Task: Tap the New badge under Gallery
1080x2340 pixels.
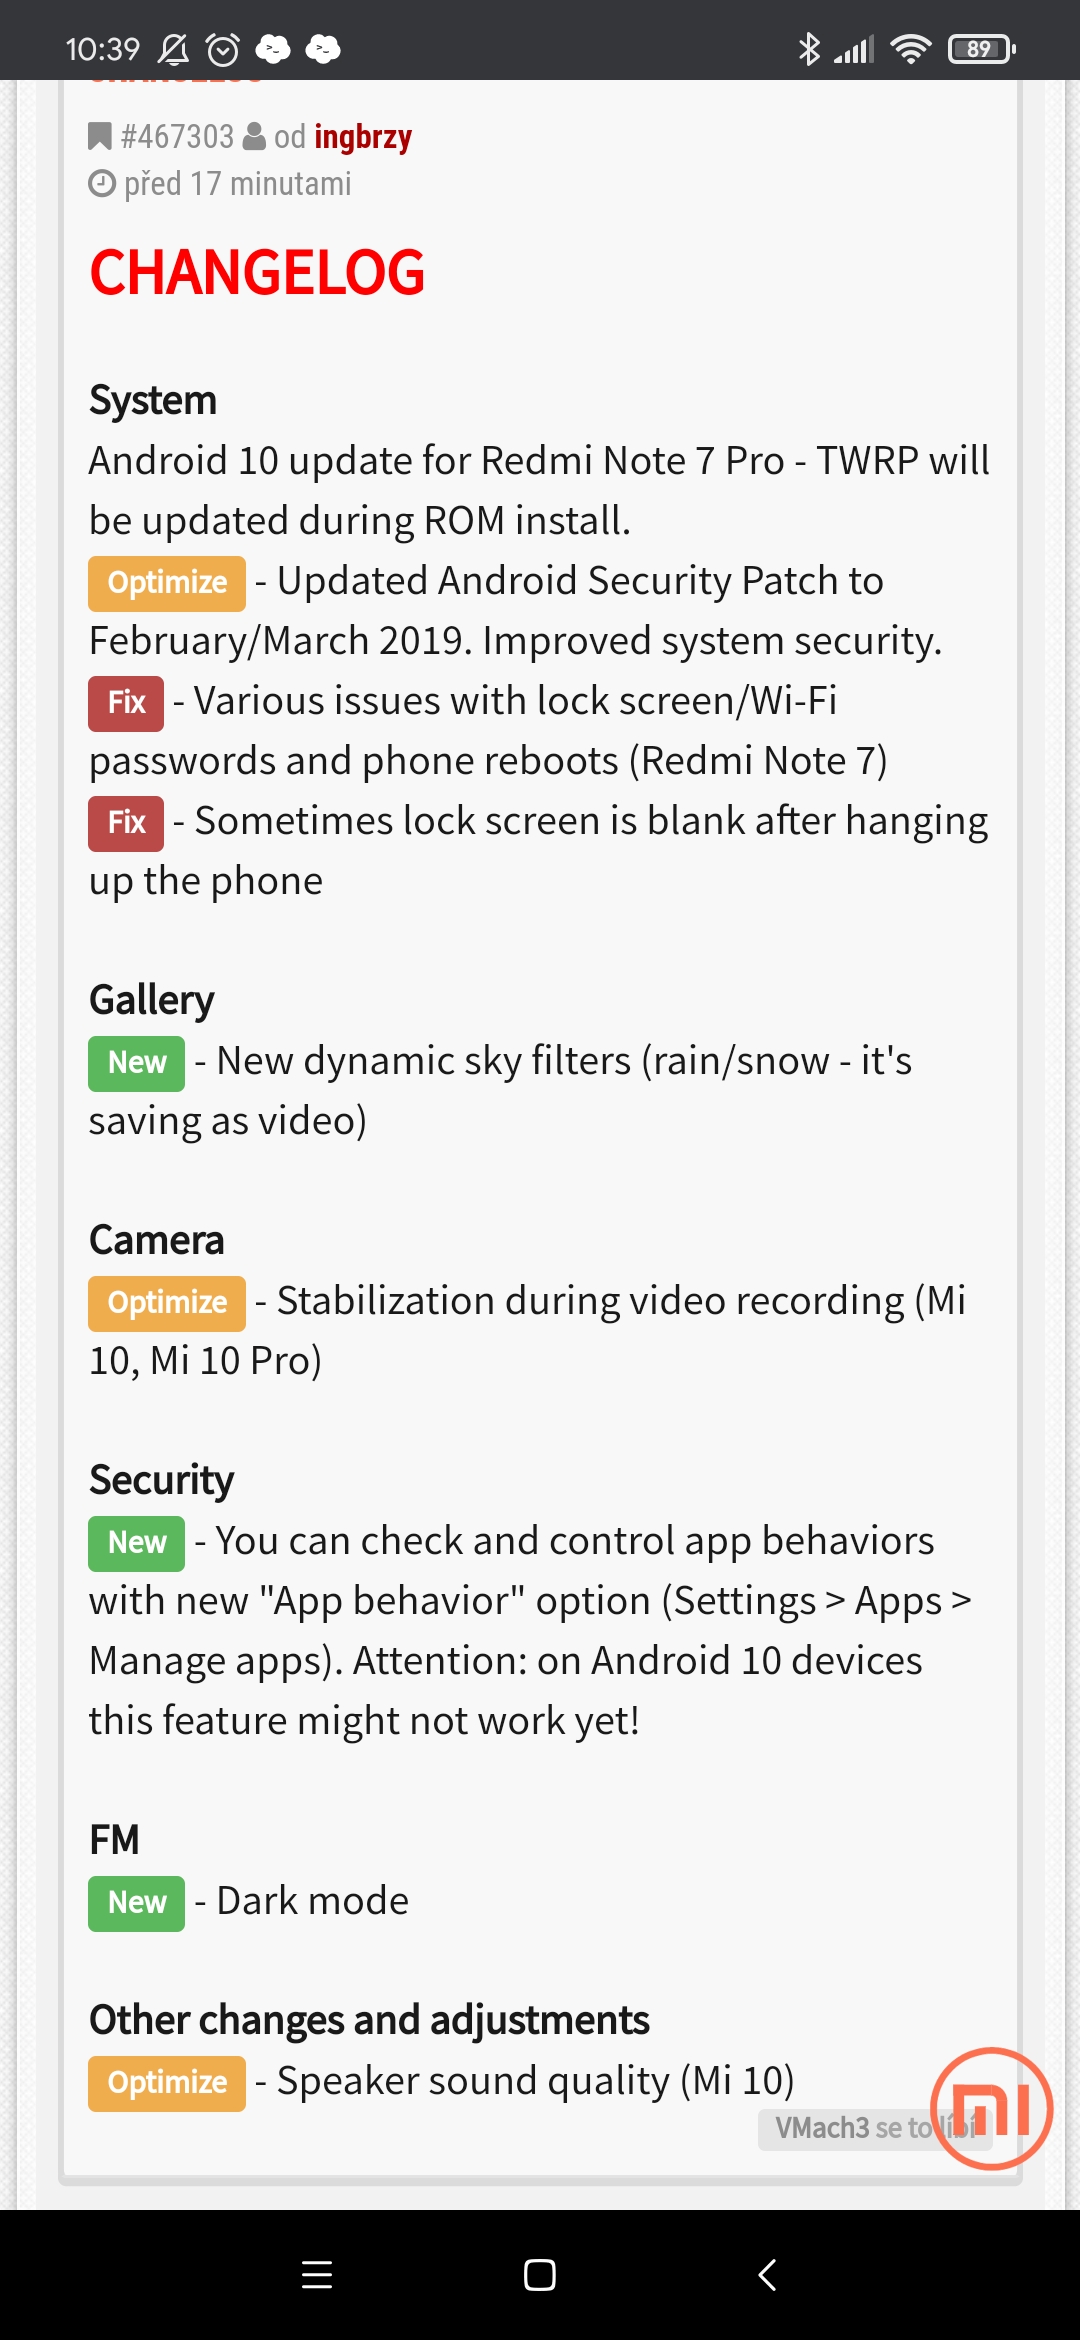Action: 137,1063
